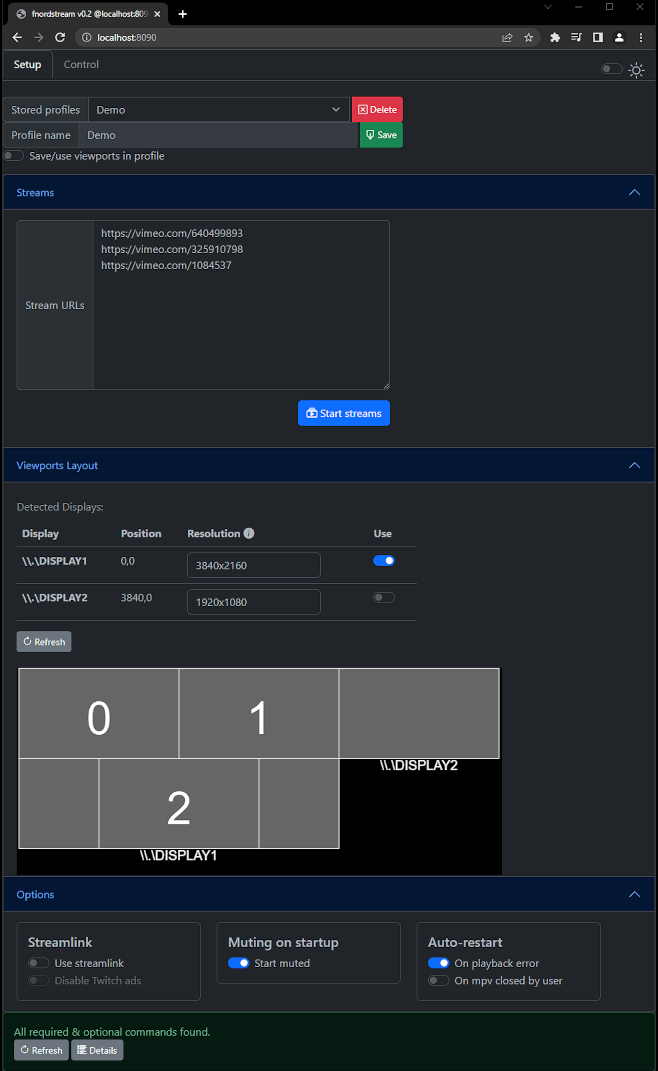Click the Muting on startup heading
Screen dimensions: 658x1071
click(x=283, y=942)
